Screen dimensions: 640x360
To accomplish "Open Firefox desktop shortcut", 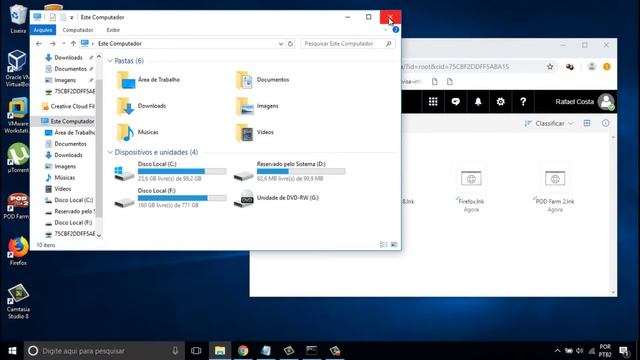I will click(18, 251).
